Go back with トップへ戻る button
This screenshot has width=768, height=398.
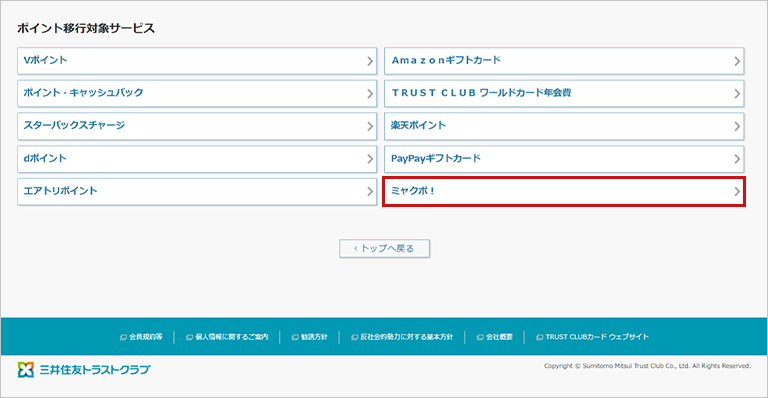[384, 248]
